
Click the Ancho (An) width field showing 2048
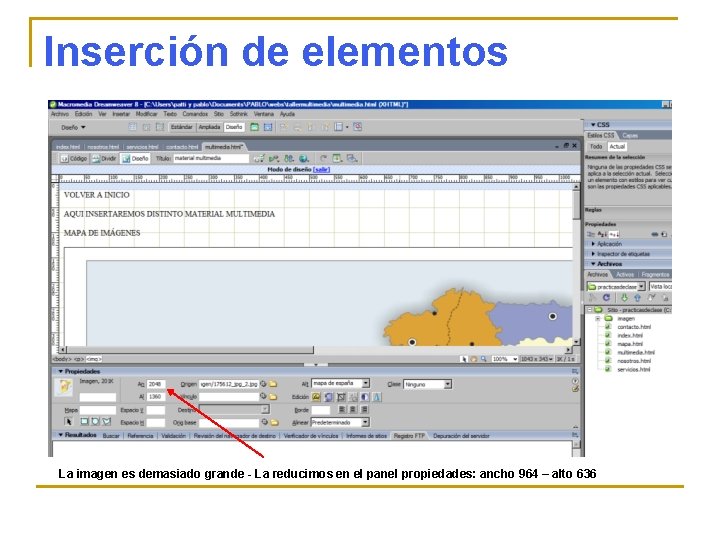pyautogui.click(x=156, y=384)
